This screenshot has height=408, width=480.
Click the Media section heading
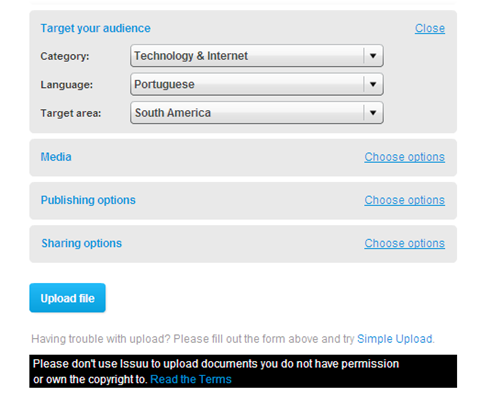click(56, 157)
